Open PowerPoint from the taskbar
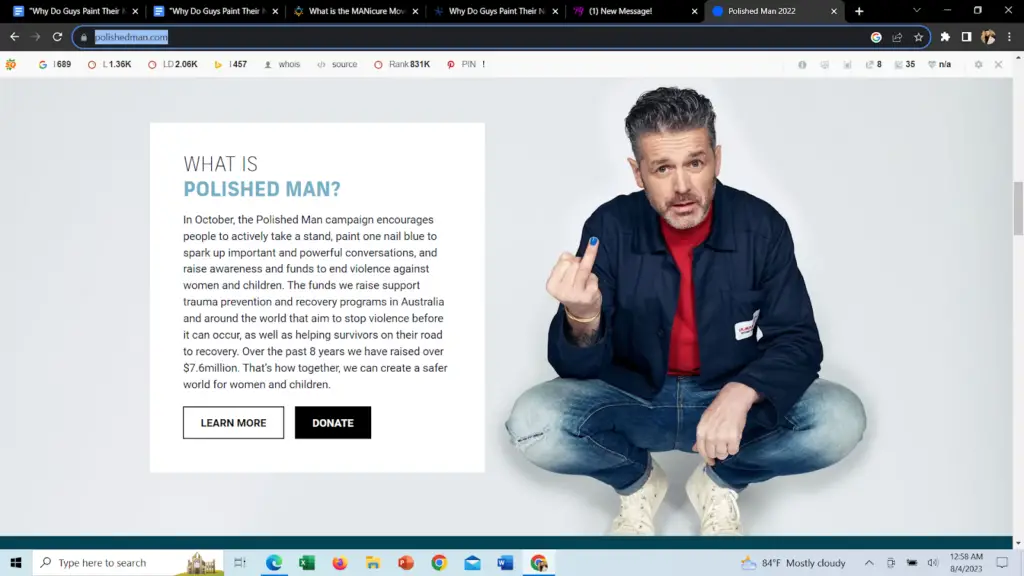 click(406, 562)
